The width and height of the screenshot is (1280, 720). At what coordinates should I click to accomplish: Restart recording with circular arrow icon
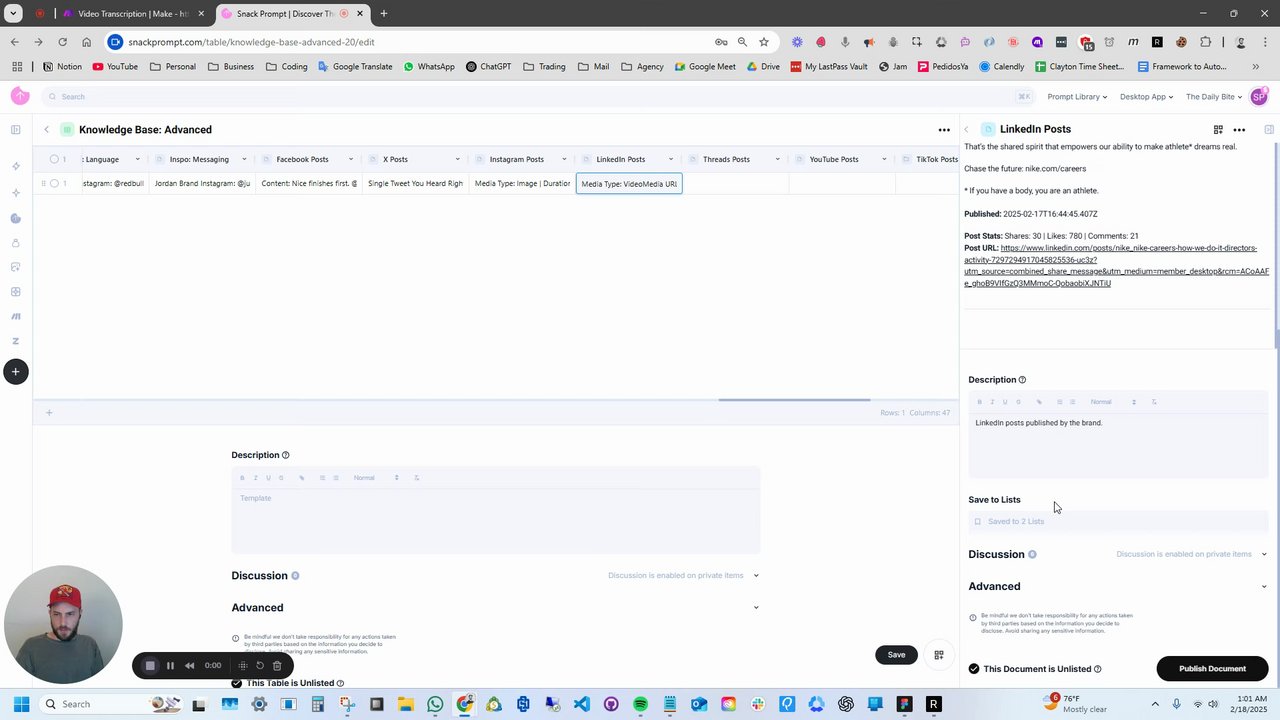260,665
